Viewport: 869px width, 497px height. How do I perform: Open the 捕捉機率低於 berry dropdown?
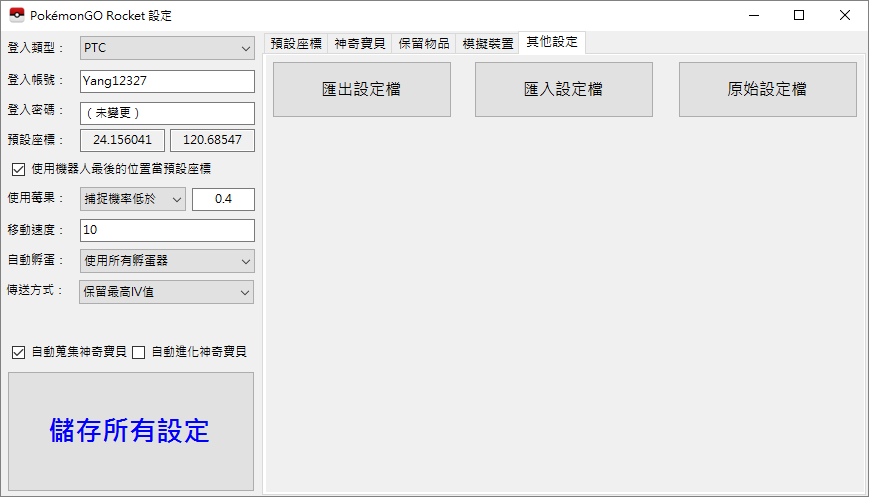coord(133,199)
